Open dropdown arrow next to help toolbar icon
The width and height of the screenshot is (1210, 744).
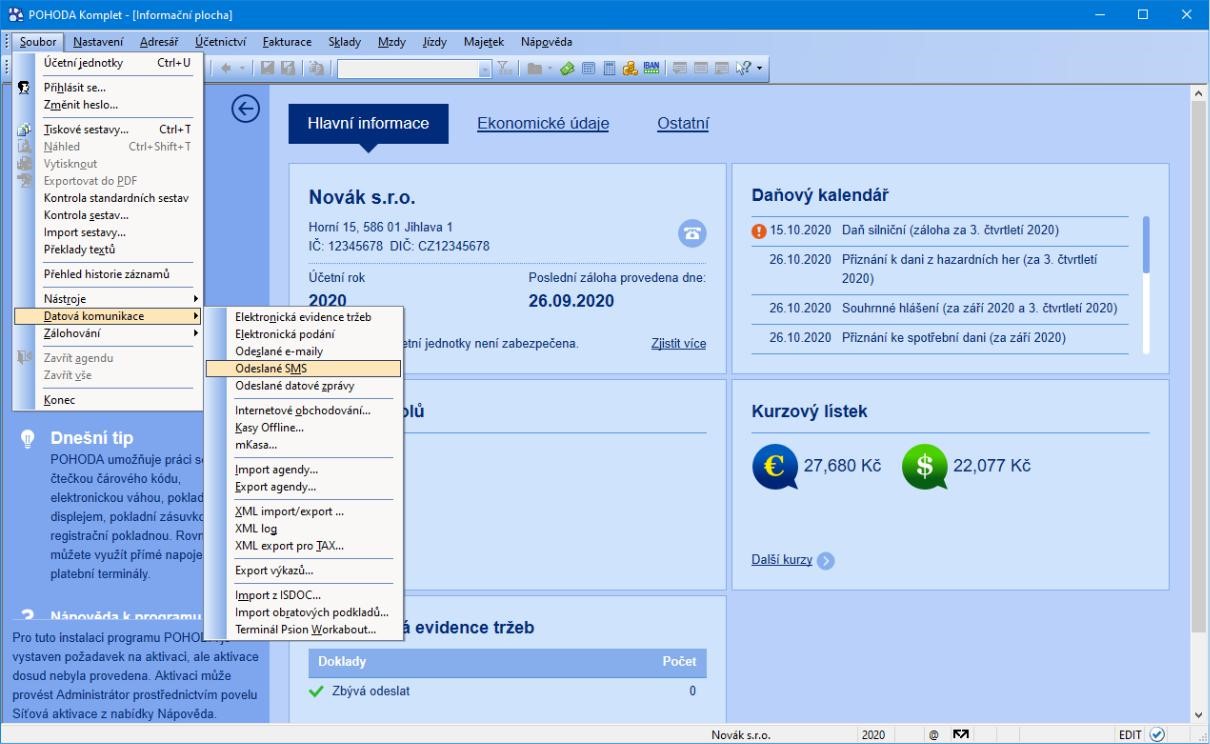(760, 69)
